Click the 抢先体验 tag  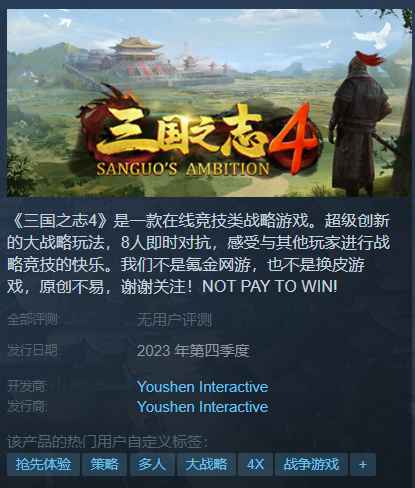pyautogui.click(x=43, y=464)
